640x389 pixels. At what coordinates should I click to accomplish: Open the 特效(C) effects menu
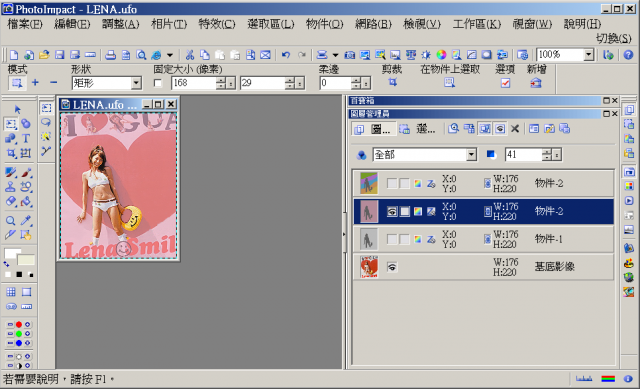pyautogui.click(x=217, y=24)
